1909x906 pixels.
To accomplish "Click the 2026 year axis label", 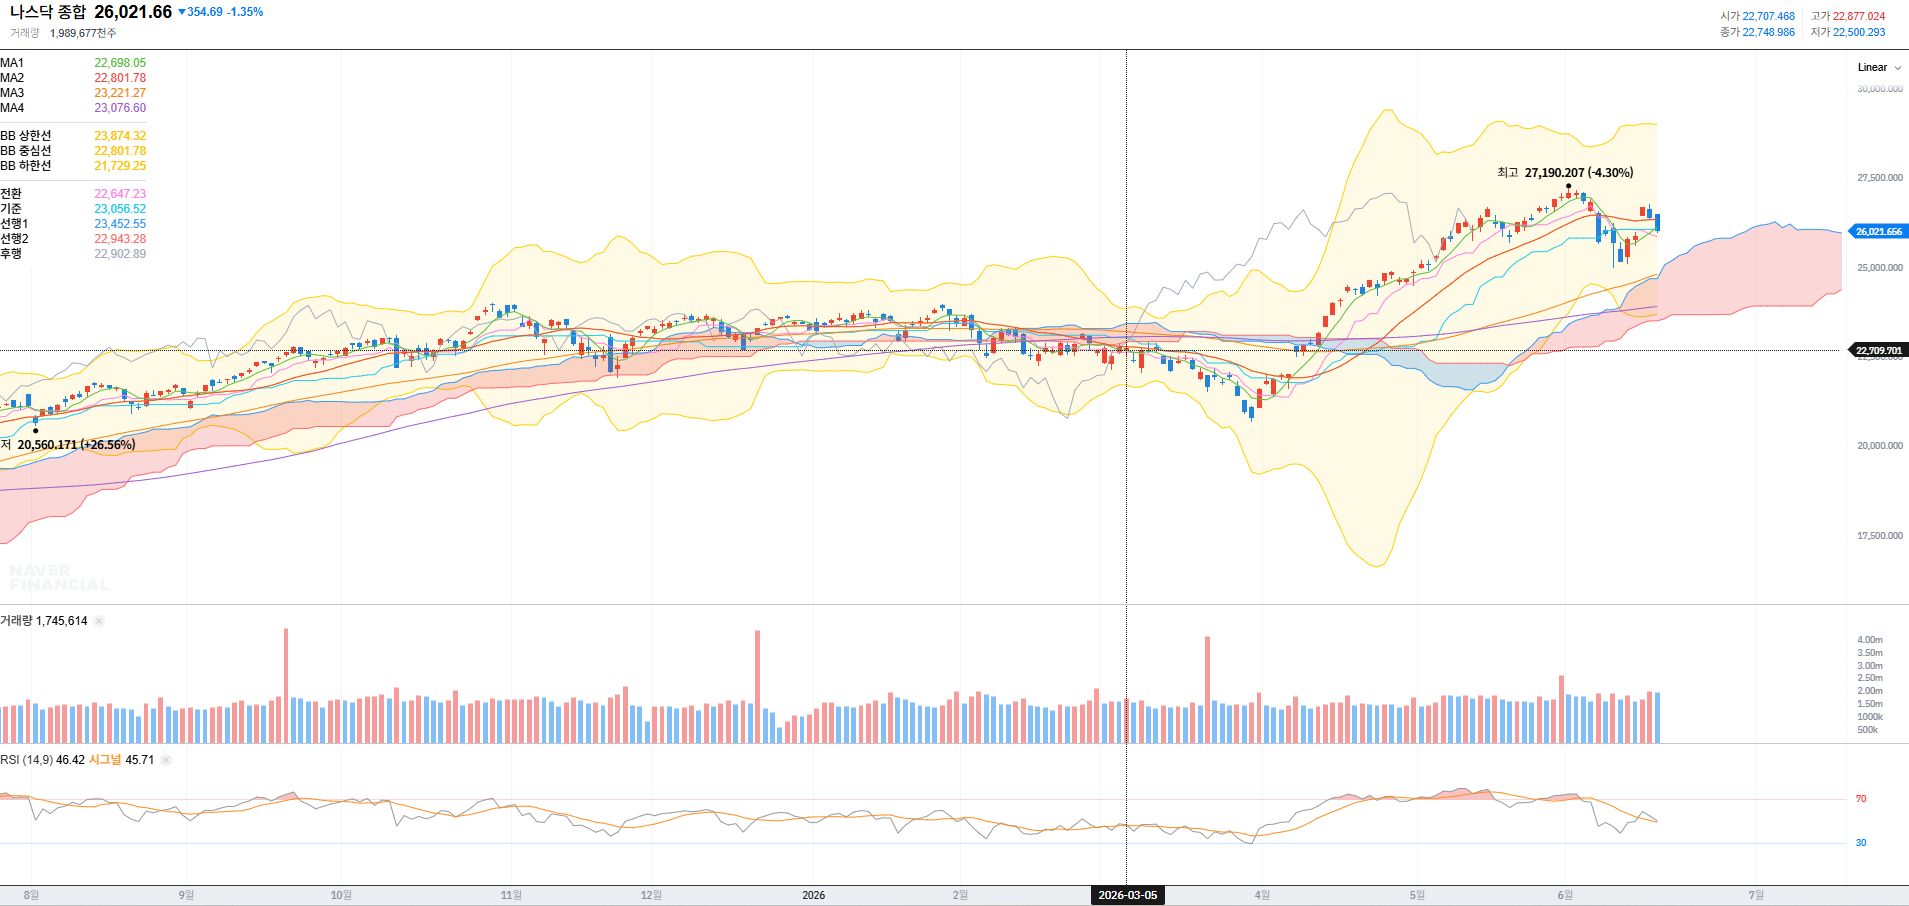I will (814, 895).
